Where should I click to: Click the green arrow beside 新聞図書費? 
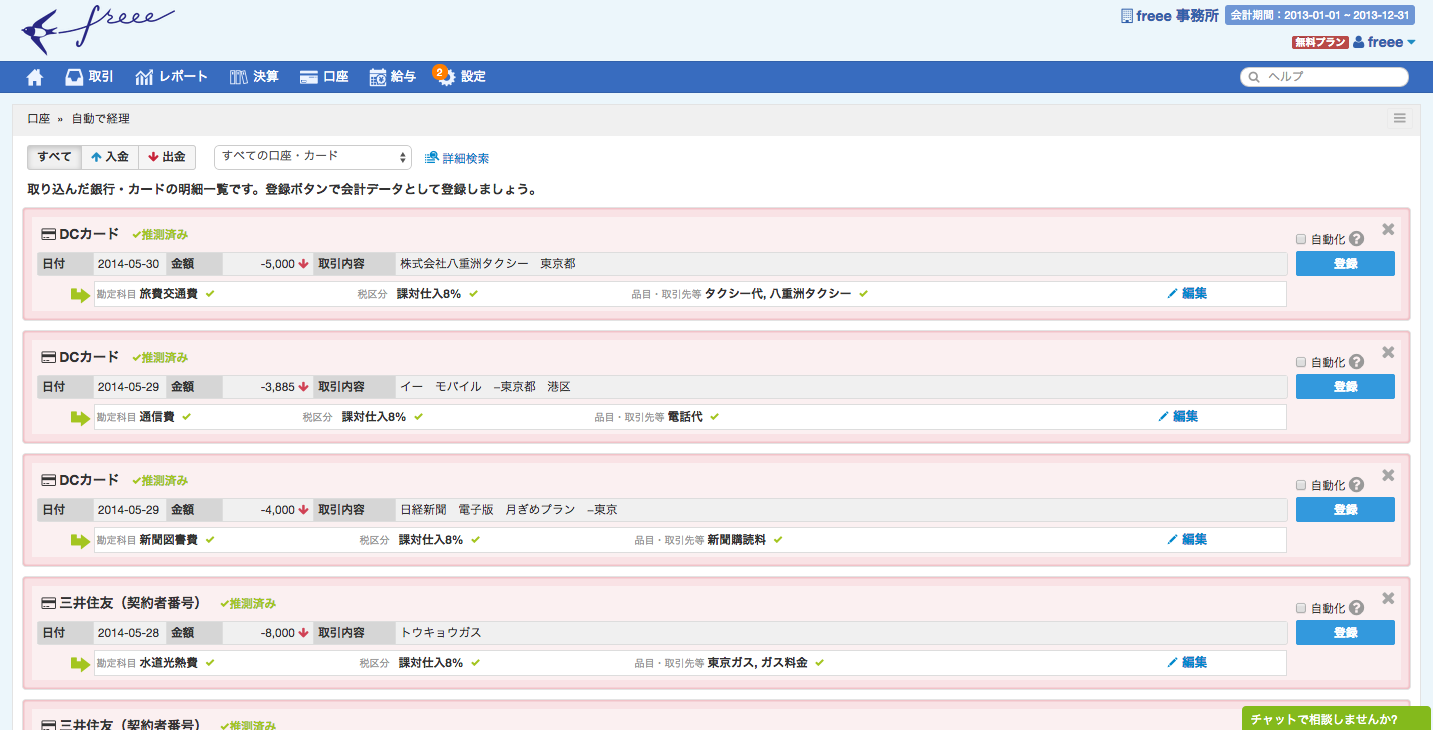(80, 540)
